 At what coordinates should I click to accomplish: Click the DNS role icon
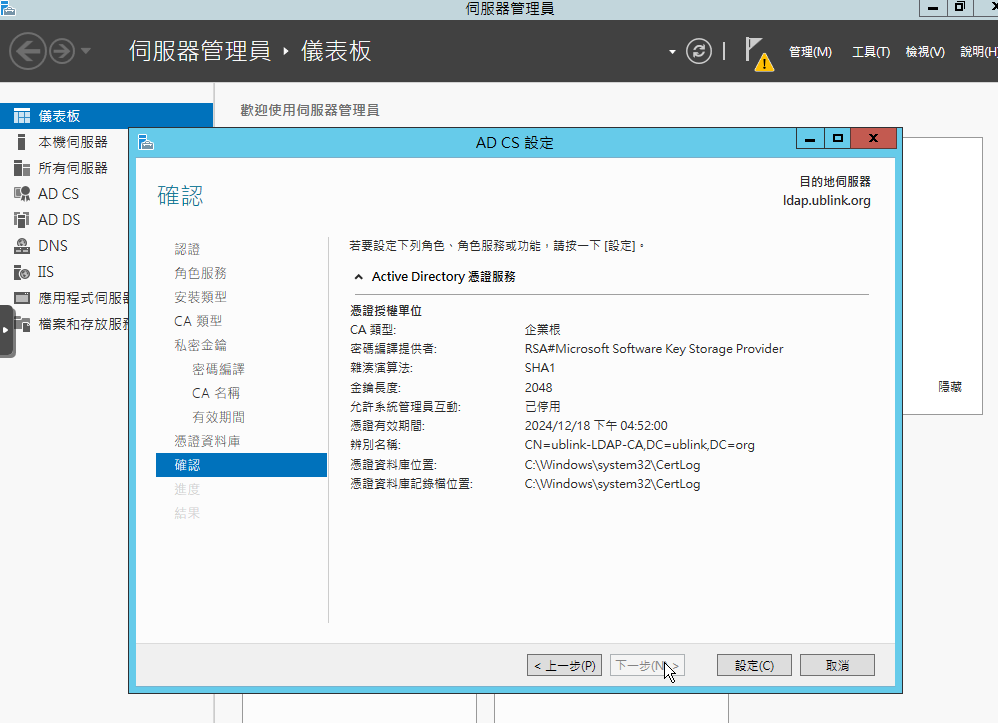pyautogui.click(x=22, y=246)
